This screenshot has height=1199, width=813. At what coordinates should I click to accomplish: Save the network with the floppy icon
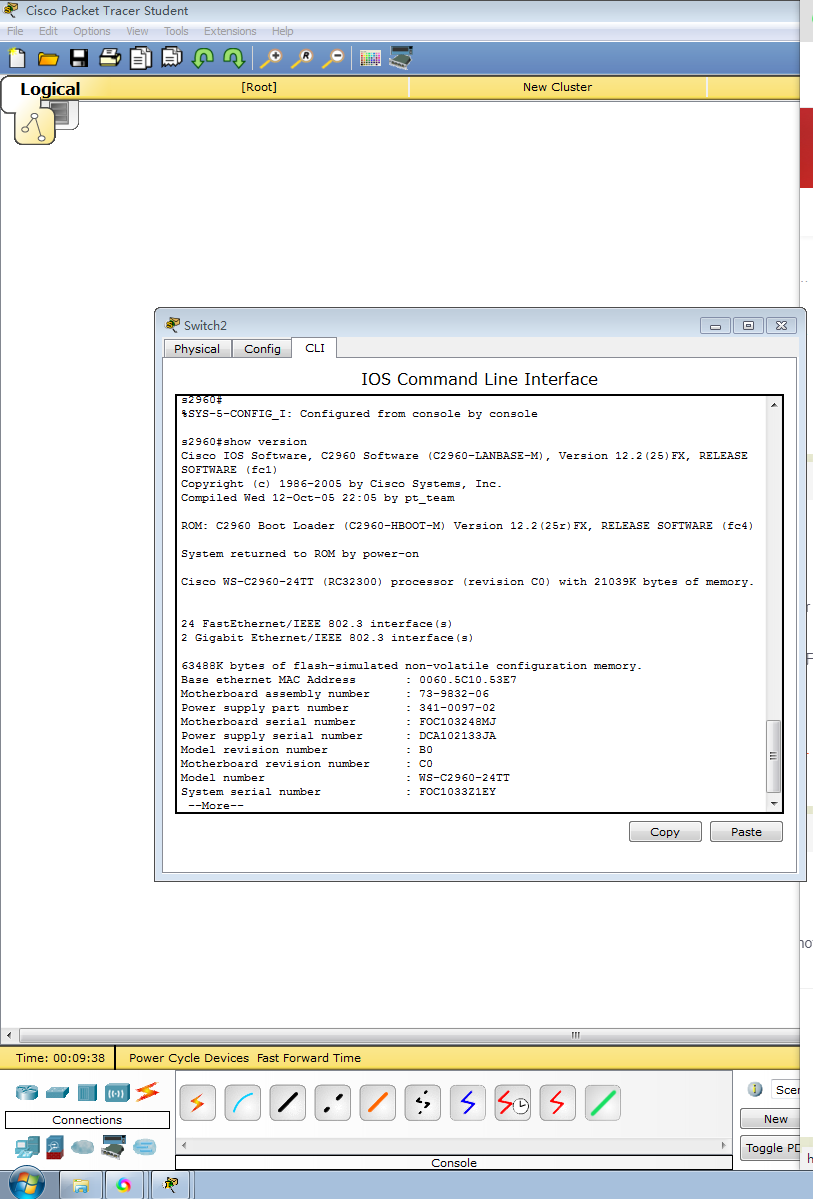[x=79, y=58]
